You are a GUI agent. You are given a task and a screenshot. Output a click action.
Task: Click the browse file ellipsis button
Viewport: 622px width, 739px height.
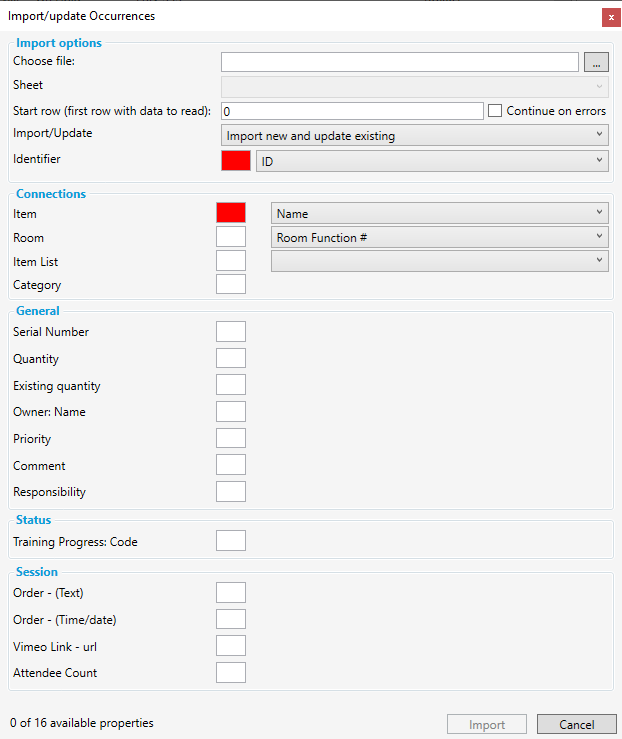click(x=596, y=62)
